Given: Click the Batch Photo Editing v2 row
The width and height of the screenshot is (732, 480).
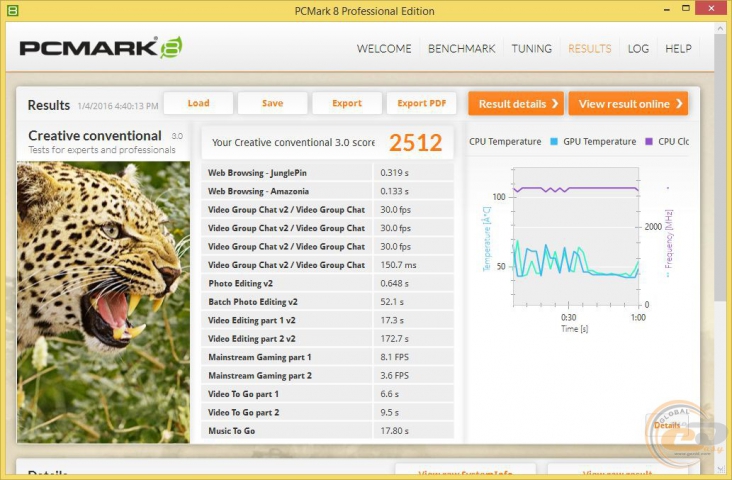Looking at the screenshot, I should click(x=327, y=302).
